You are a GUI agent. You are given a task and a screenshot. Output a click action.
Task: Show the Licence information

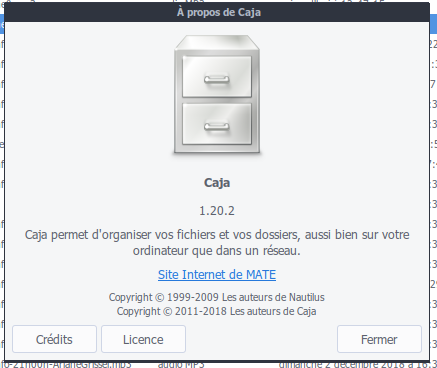point(143,339)
